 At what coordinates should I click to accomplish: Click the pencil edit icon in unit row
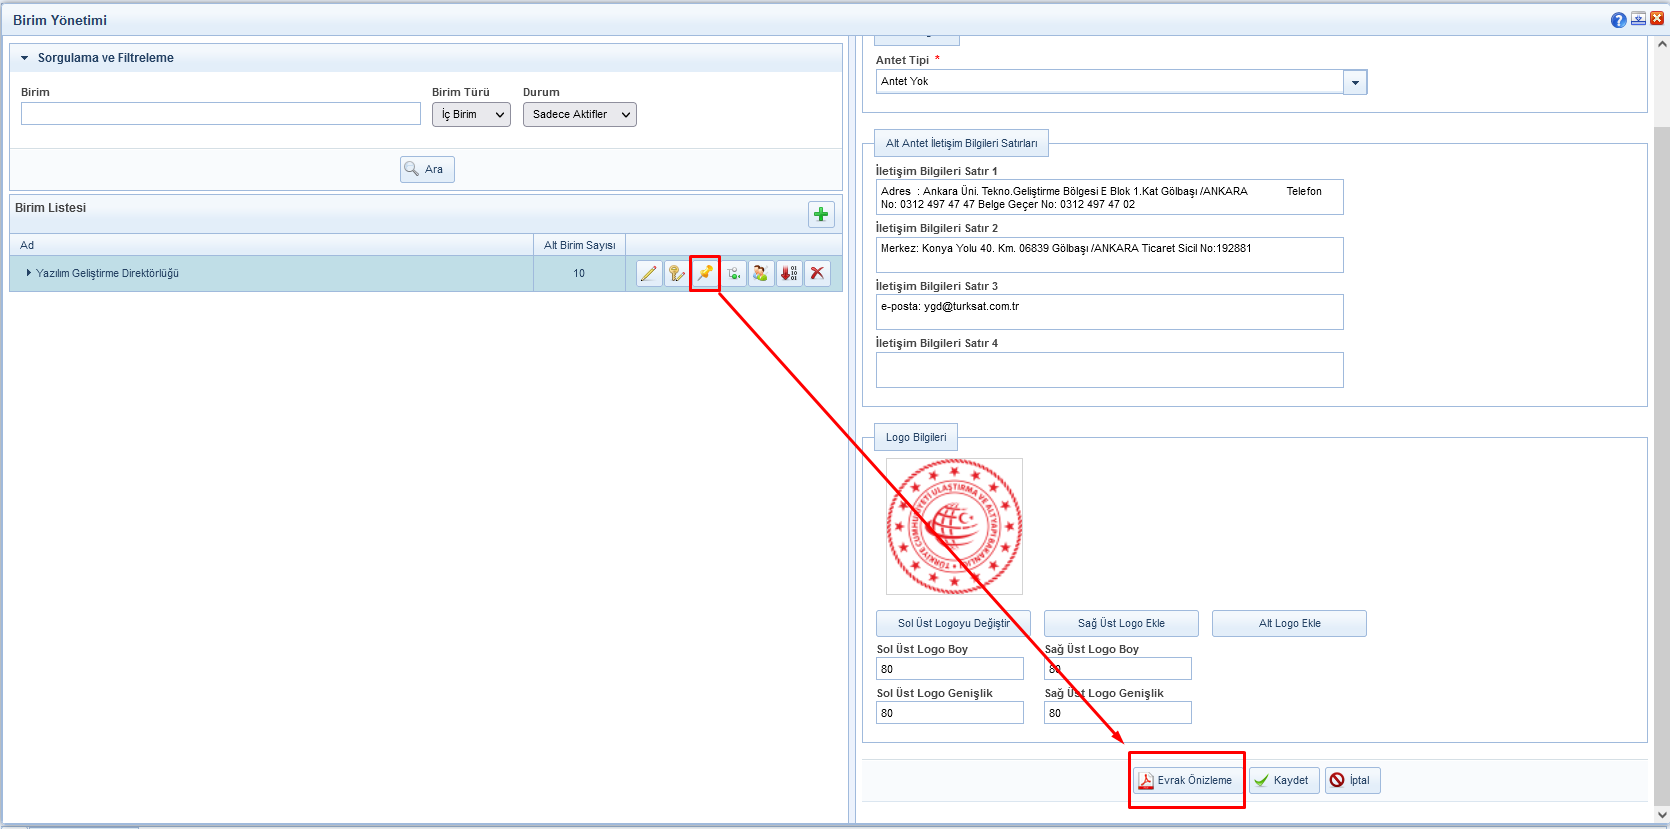(649, 273)
